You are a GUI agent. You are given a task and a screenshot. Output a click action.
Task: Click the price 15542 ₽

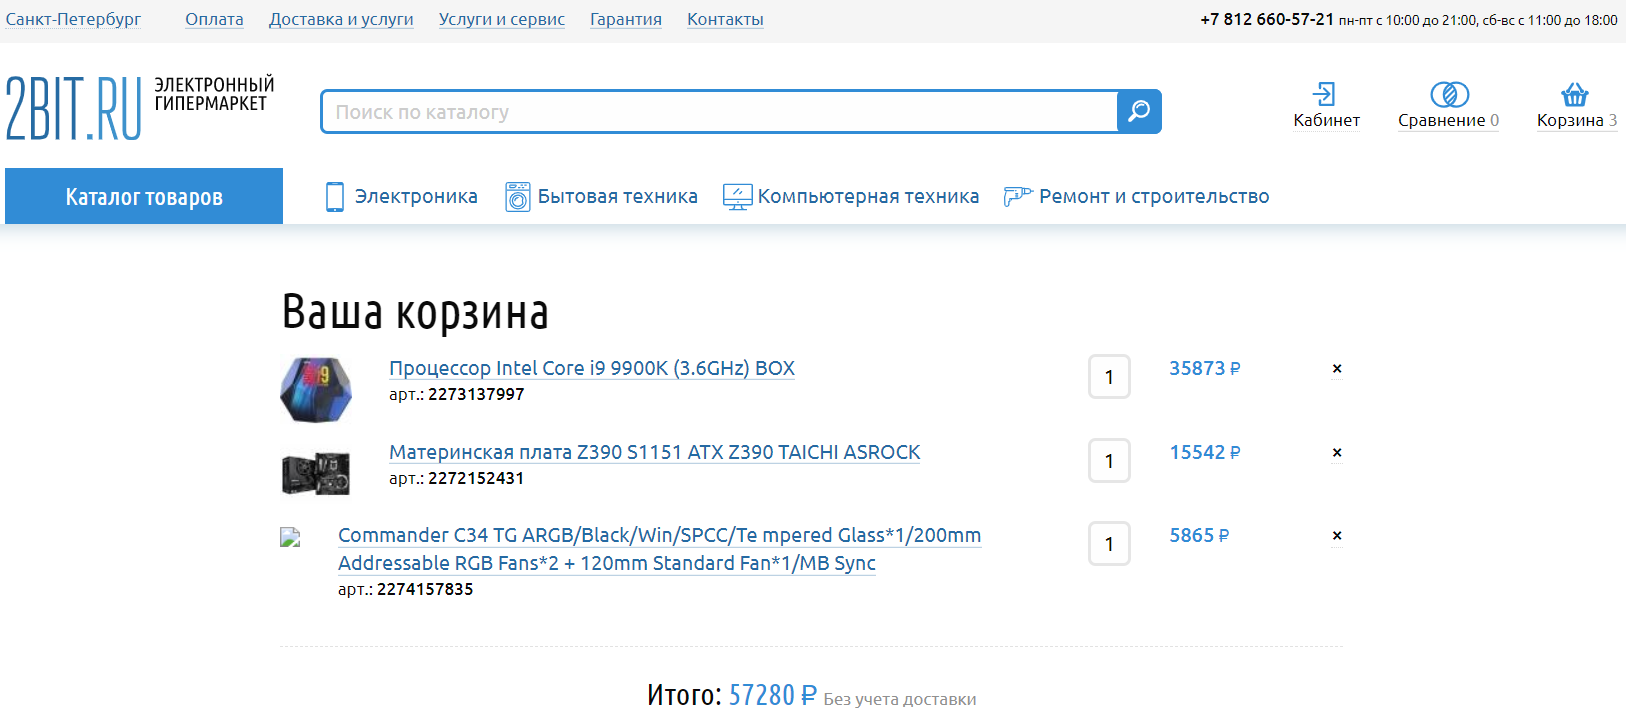pyautogui.click(x=1205, y=452)
